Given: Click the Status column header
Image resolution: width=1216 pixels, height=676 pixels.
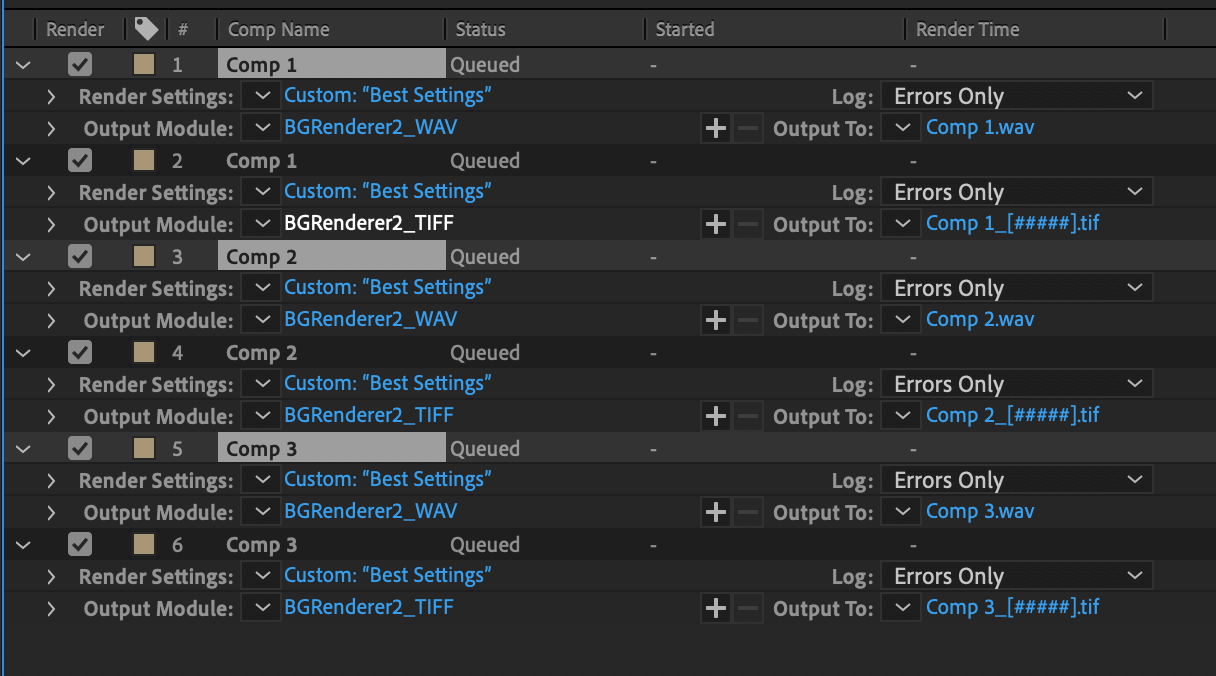Looking at the screenshot, I should (481, 30).
